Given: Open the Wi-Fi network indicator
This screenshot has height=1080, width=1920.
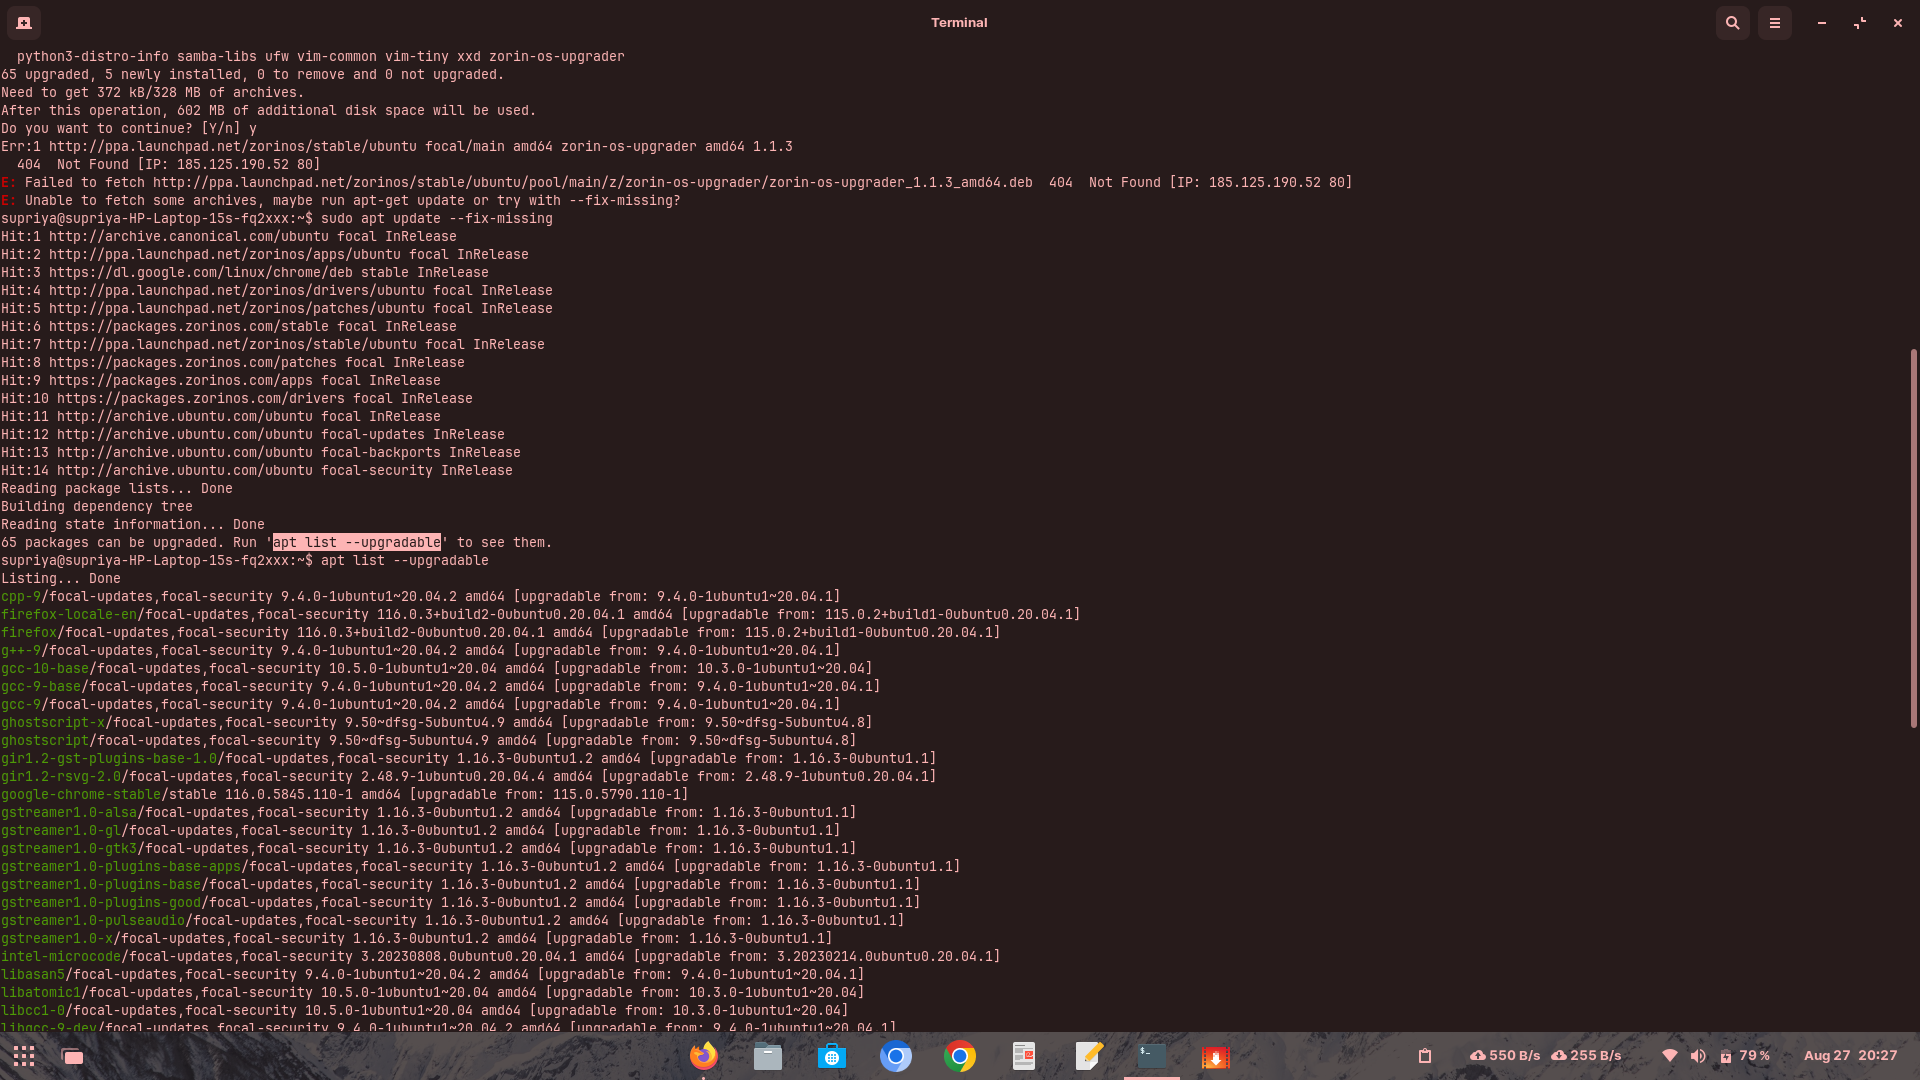Looking at the screenshot, I should click(1670, 1056).
